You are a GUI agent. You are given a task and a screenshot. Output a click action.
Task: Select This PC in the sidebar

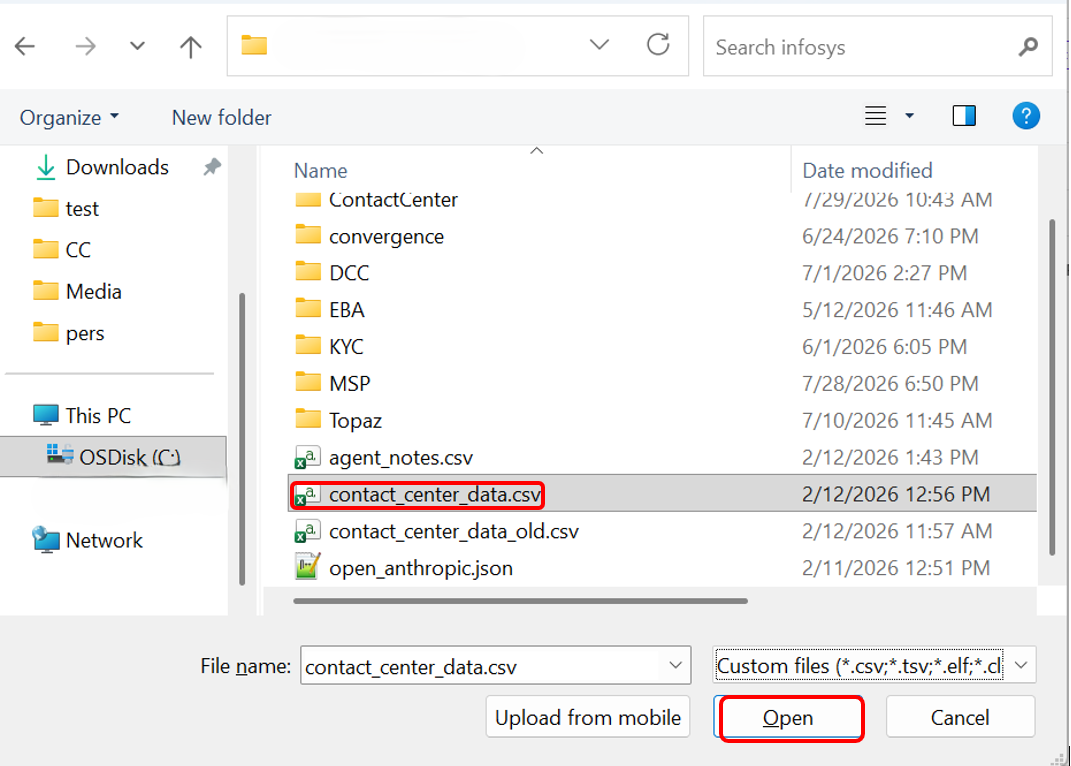pos(98,415)
